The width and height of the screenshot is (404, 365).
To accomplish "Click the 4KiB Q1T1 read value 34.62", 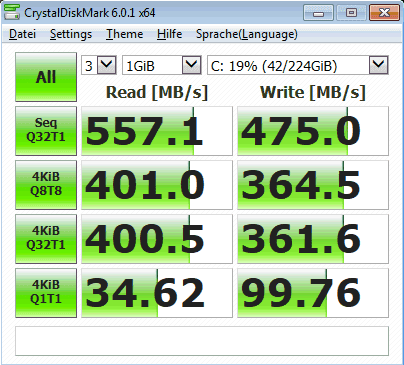I will click(x=157, y=293).
